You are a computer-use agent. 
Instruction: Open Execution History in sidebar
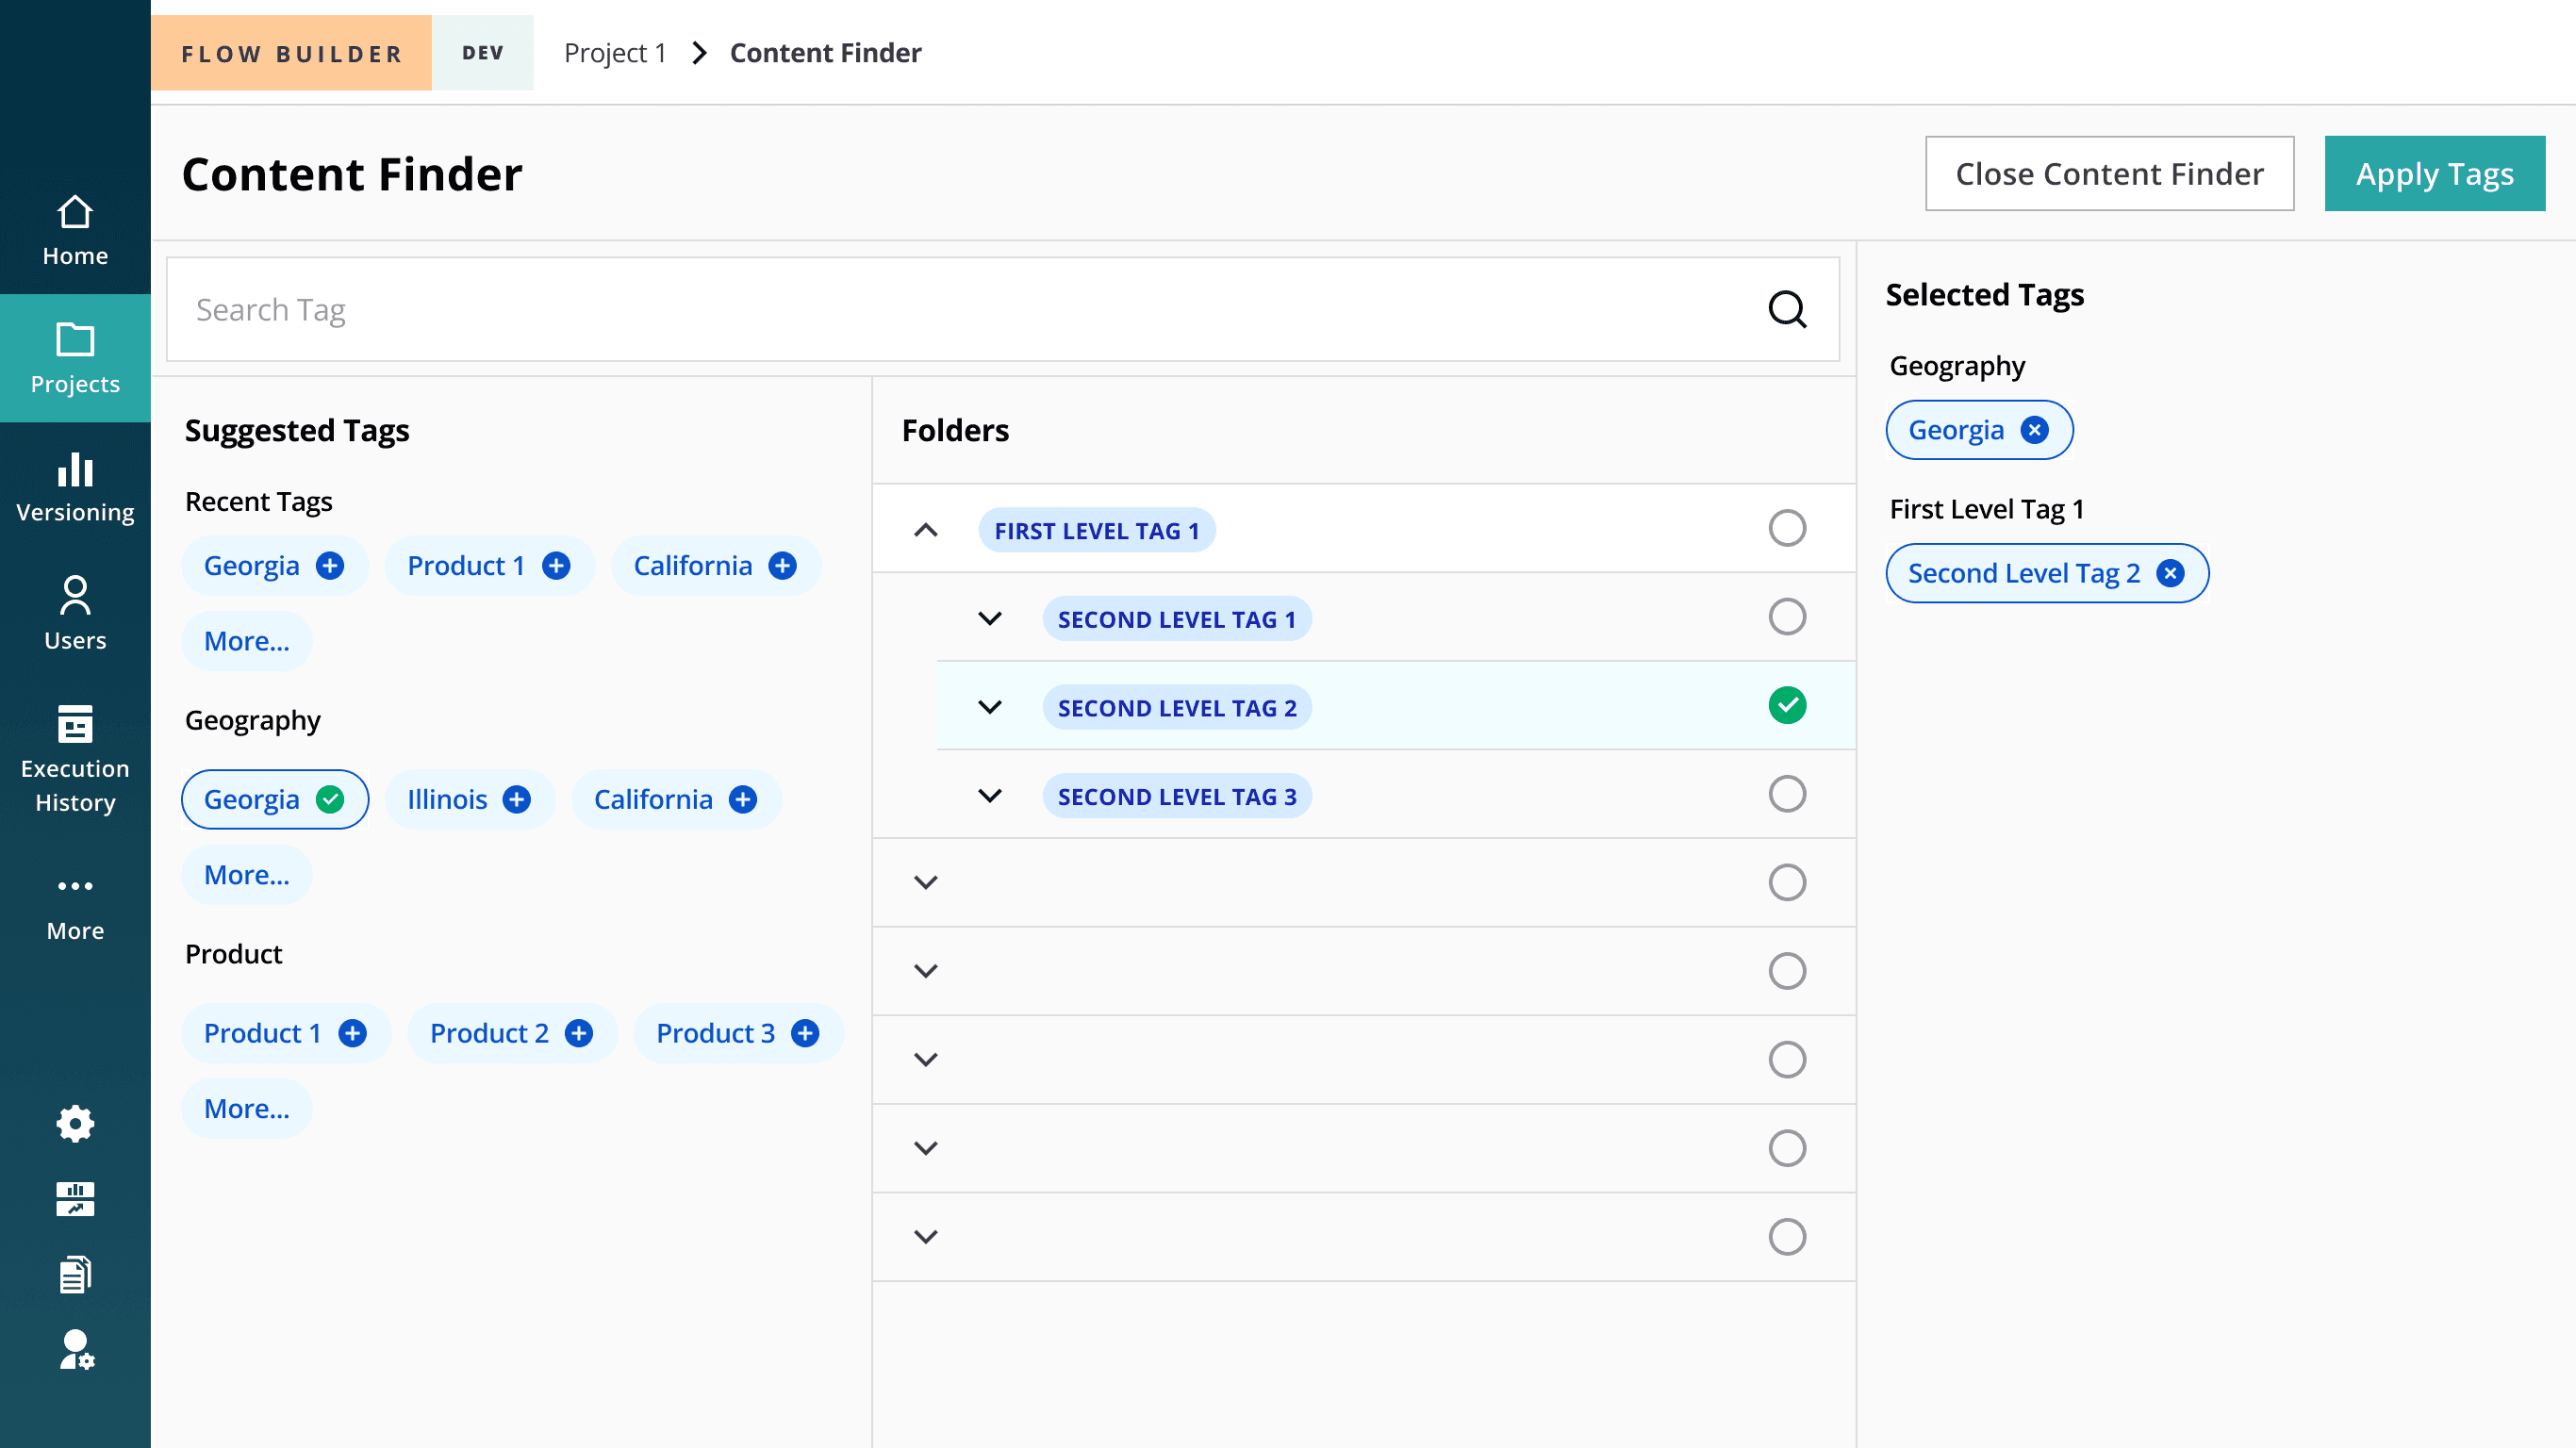(75, 759)
